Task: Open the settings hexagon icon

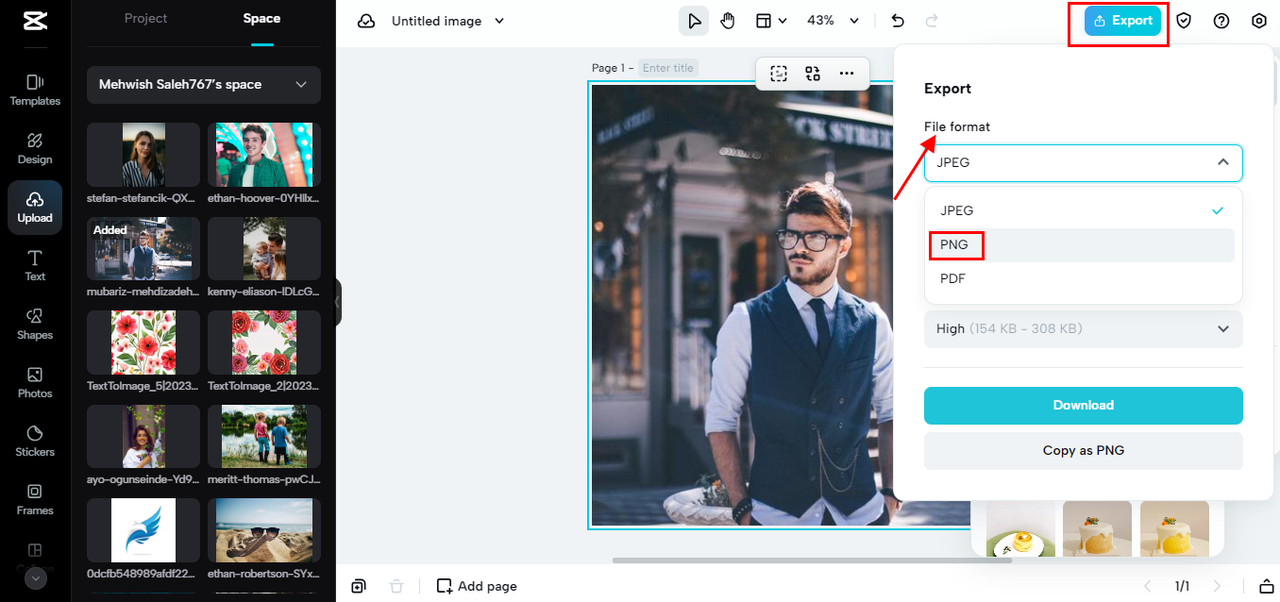Action: [1259, 21]
